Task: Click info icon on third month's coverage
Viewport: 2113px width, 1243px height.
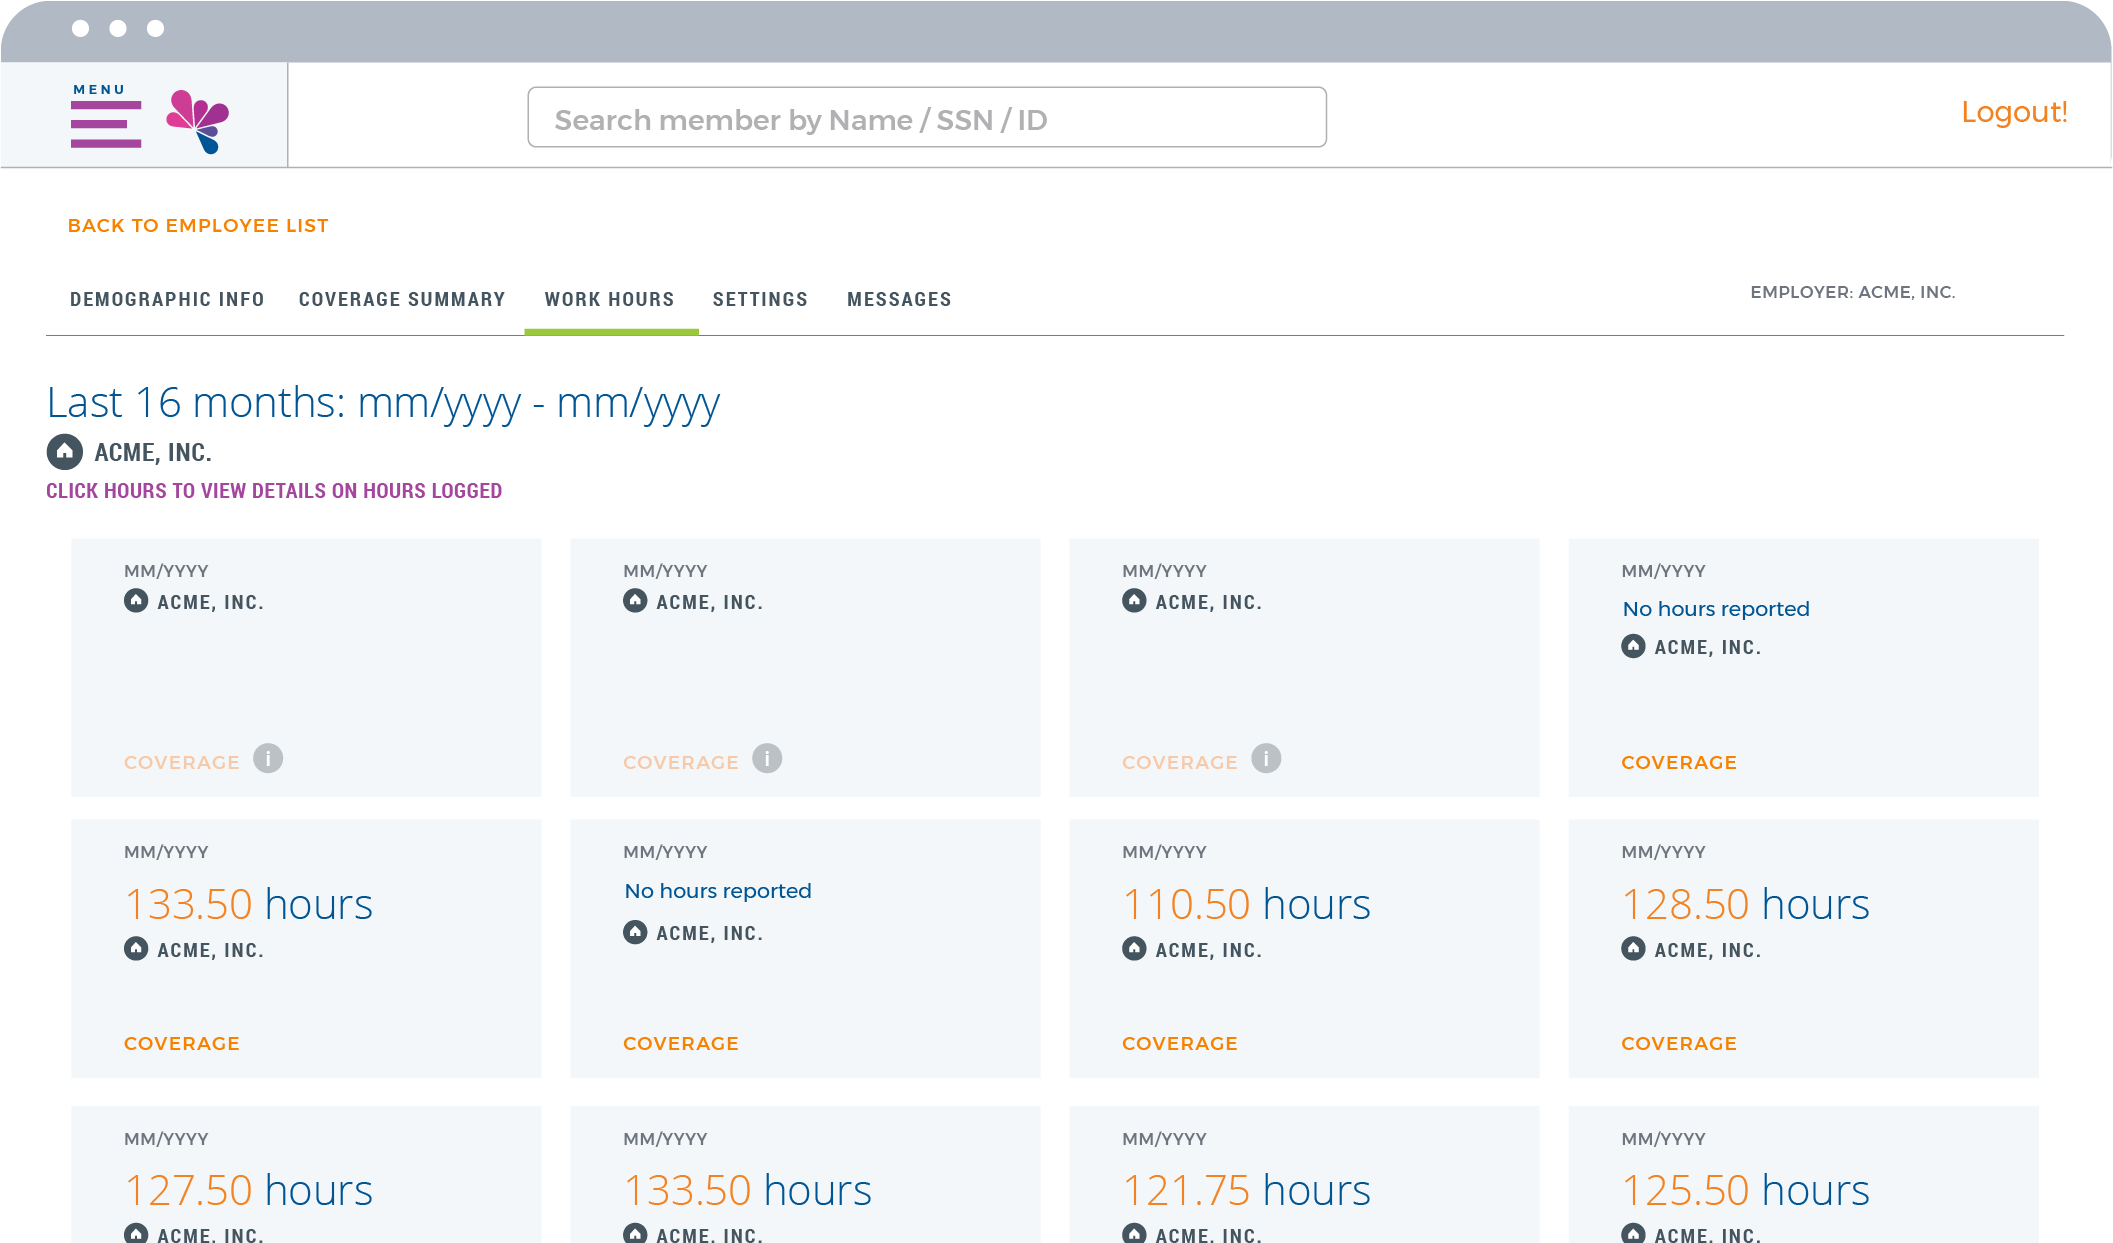Action: click(1266, 759)
